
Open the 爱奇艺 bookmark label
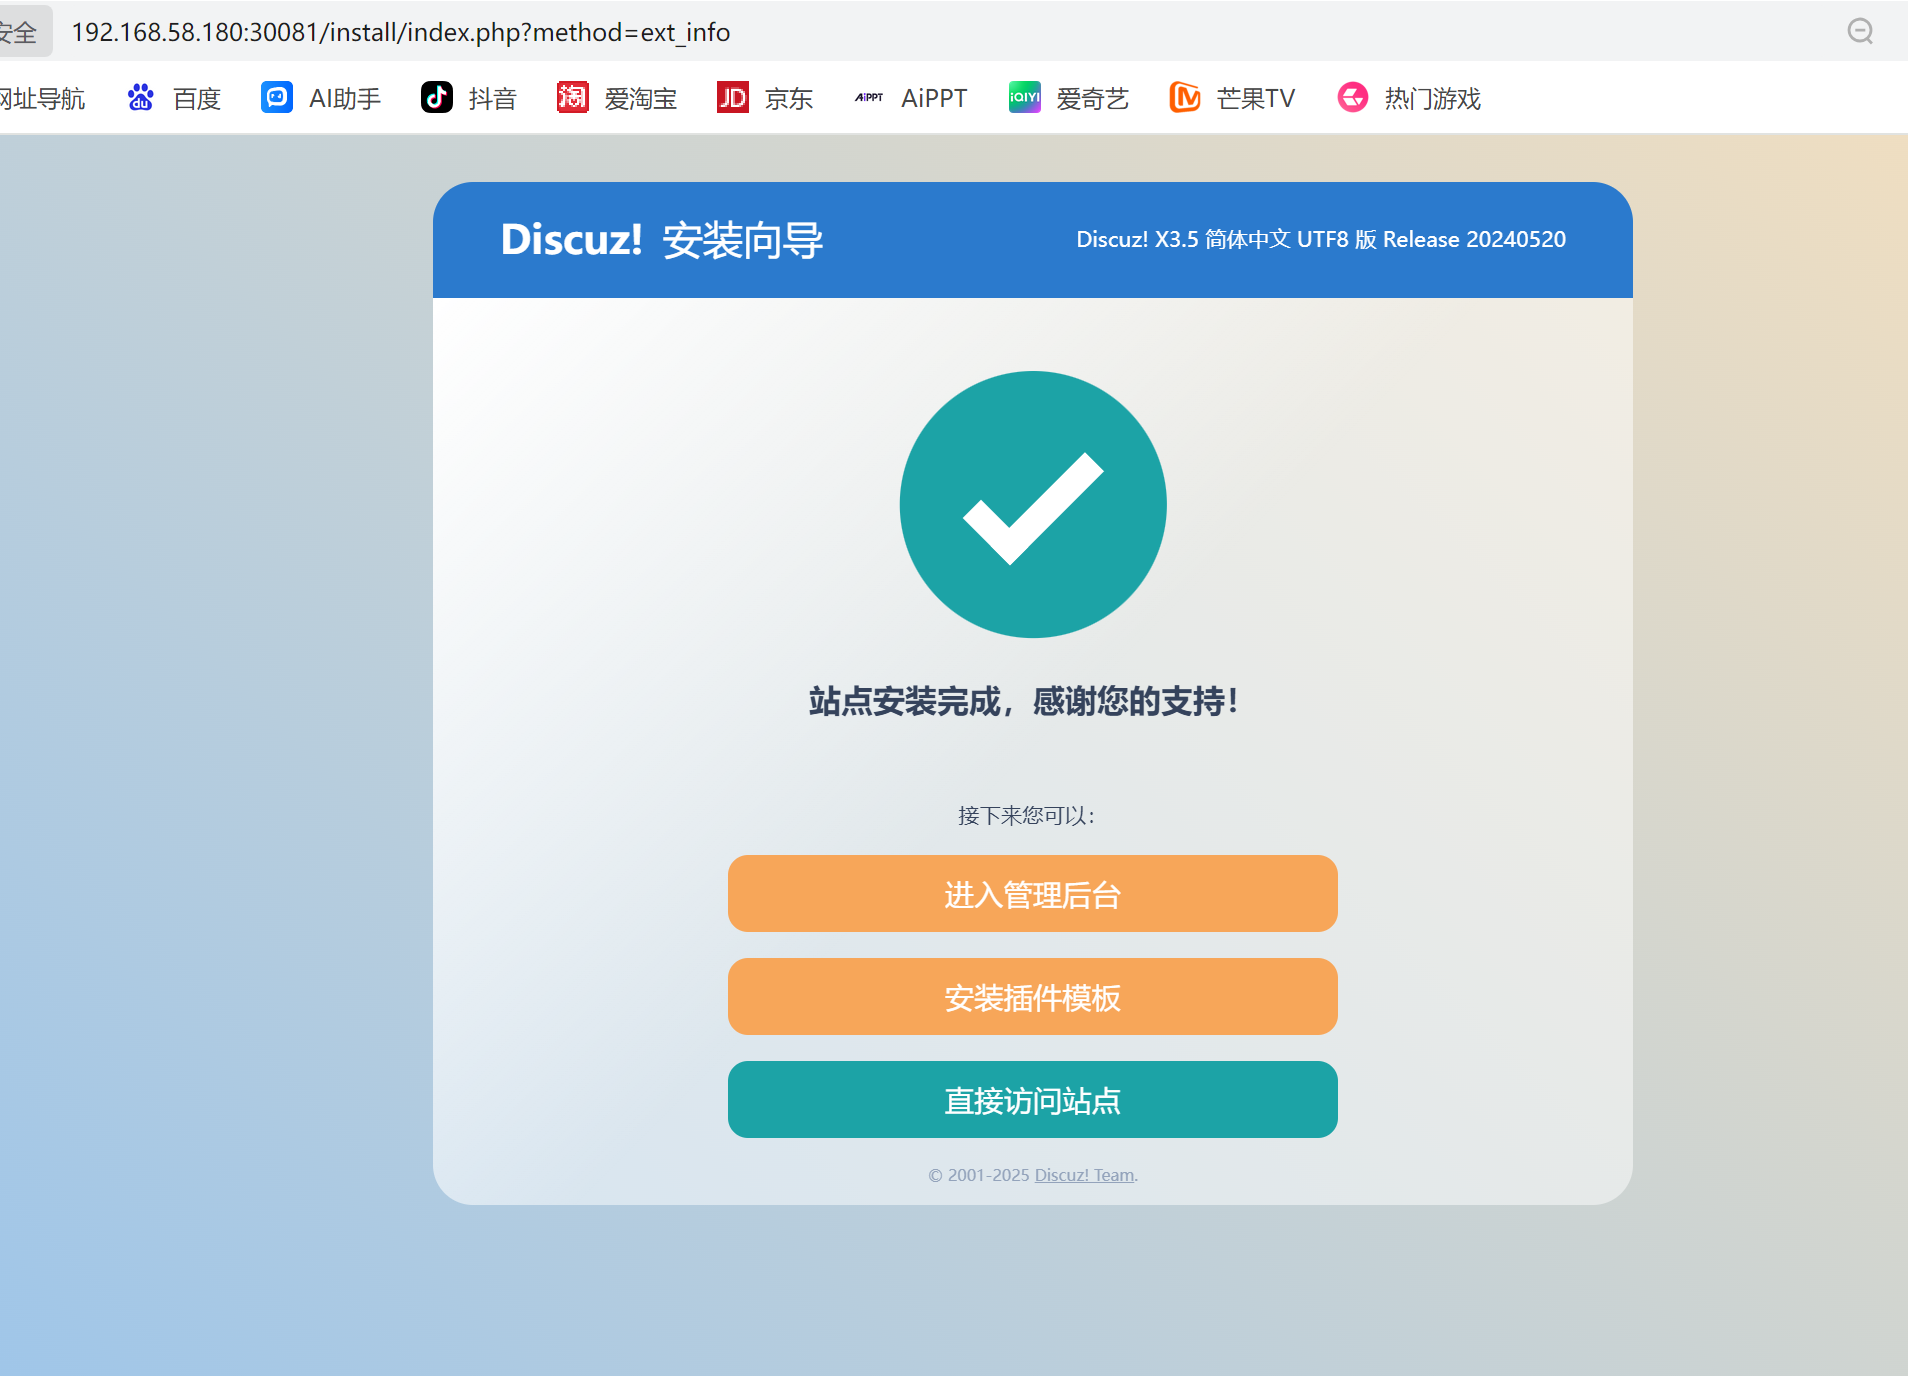[x=1093, y=98]
